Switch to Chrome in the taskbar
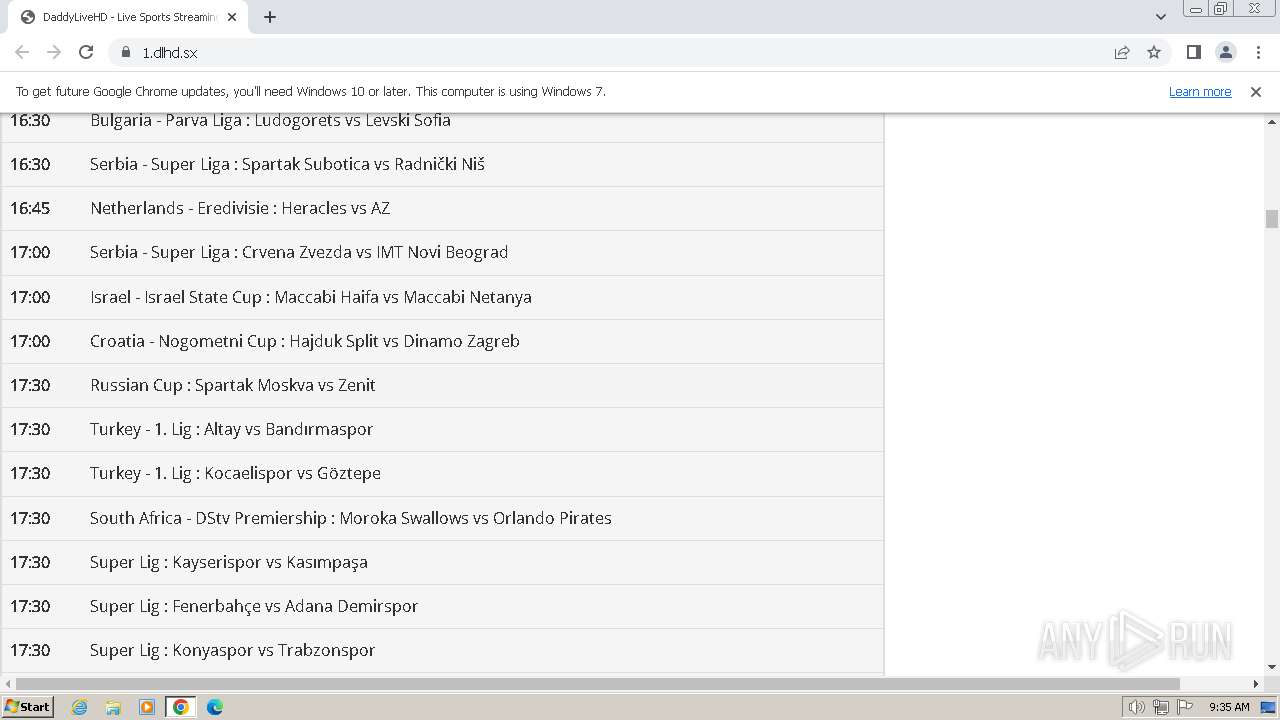The image size is (1280, 720). coord(181,707)
